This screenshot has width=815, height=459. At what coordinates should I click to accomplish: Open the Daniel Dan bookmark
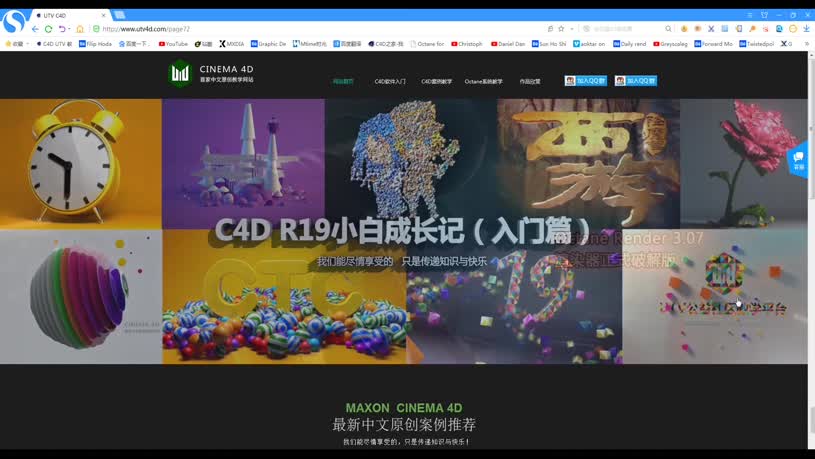508,44
